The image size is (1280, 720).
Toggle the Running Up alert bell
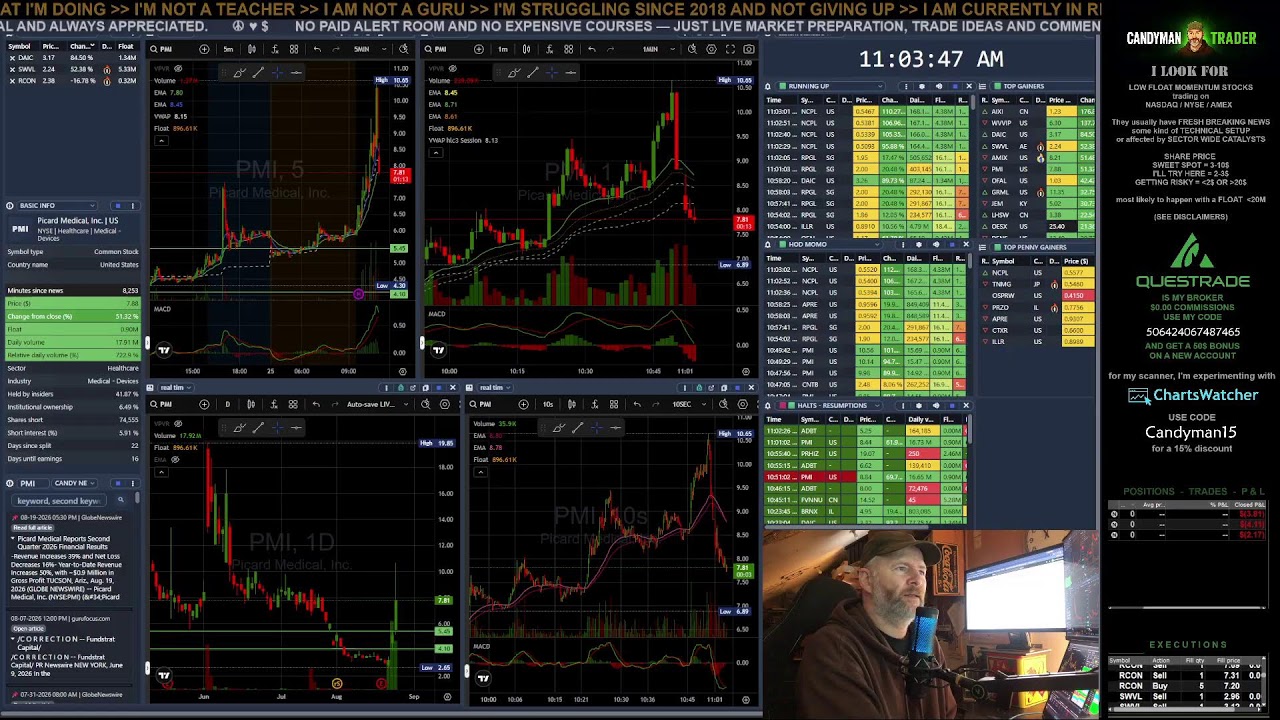pyautogui.click(x=767, y=86)
